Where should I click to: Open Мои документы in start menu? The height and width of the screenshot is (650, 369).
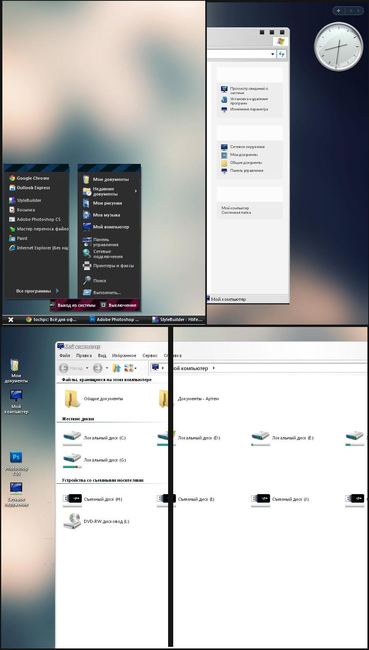[x=106, y=179]
